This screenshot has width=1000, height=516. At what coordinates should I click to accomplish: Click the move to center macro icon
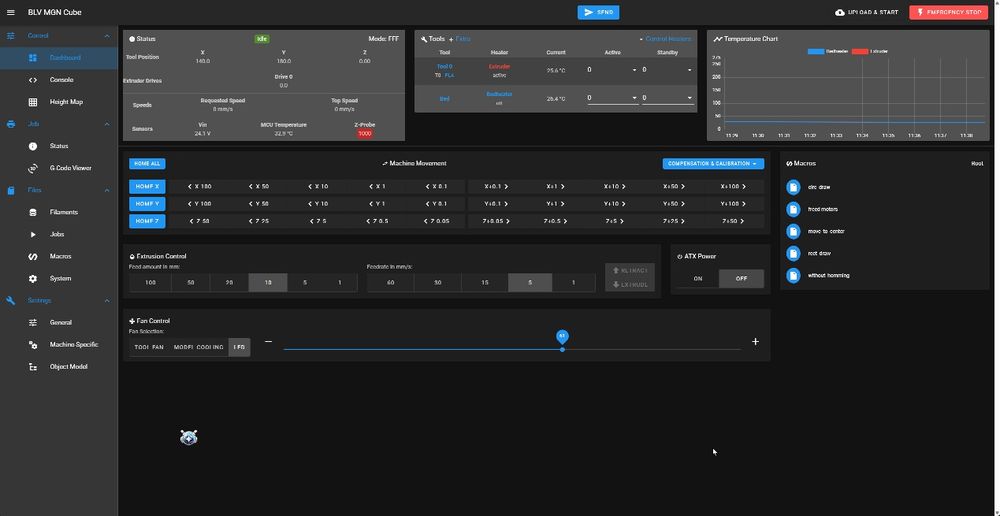pyautogui.click(x=793, y=231)
